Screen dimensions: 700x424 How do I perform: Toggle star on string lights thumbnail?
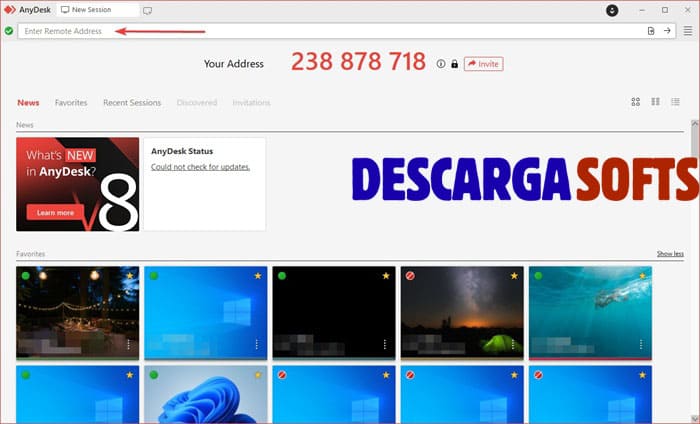point(129,276)
